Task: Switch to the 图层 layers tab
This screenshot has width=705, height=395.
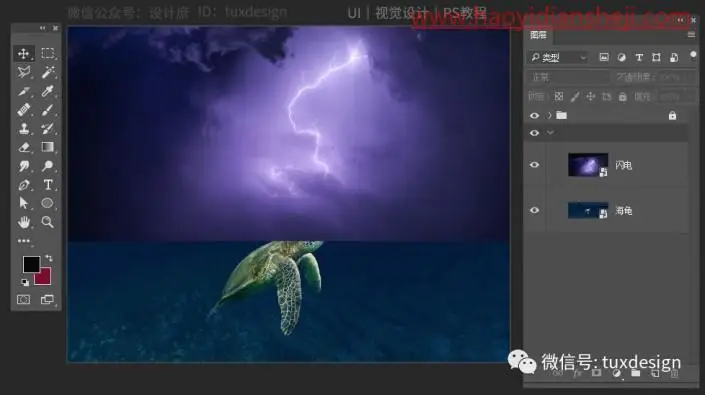Action: point(538,35)
